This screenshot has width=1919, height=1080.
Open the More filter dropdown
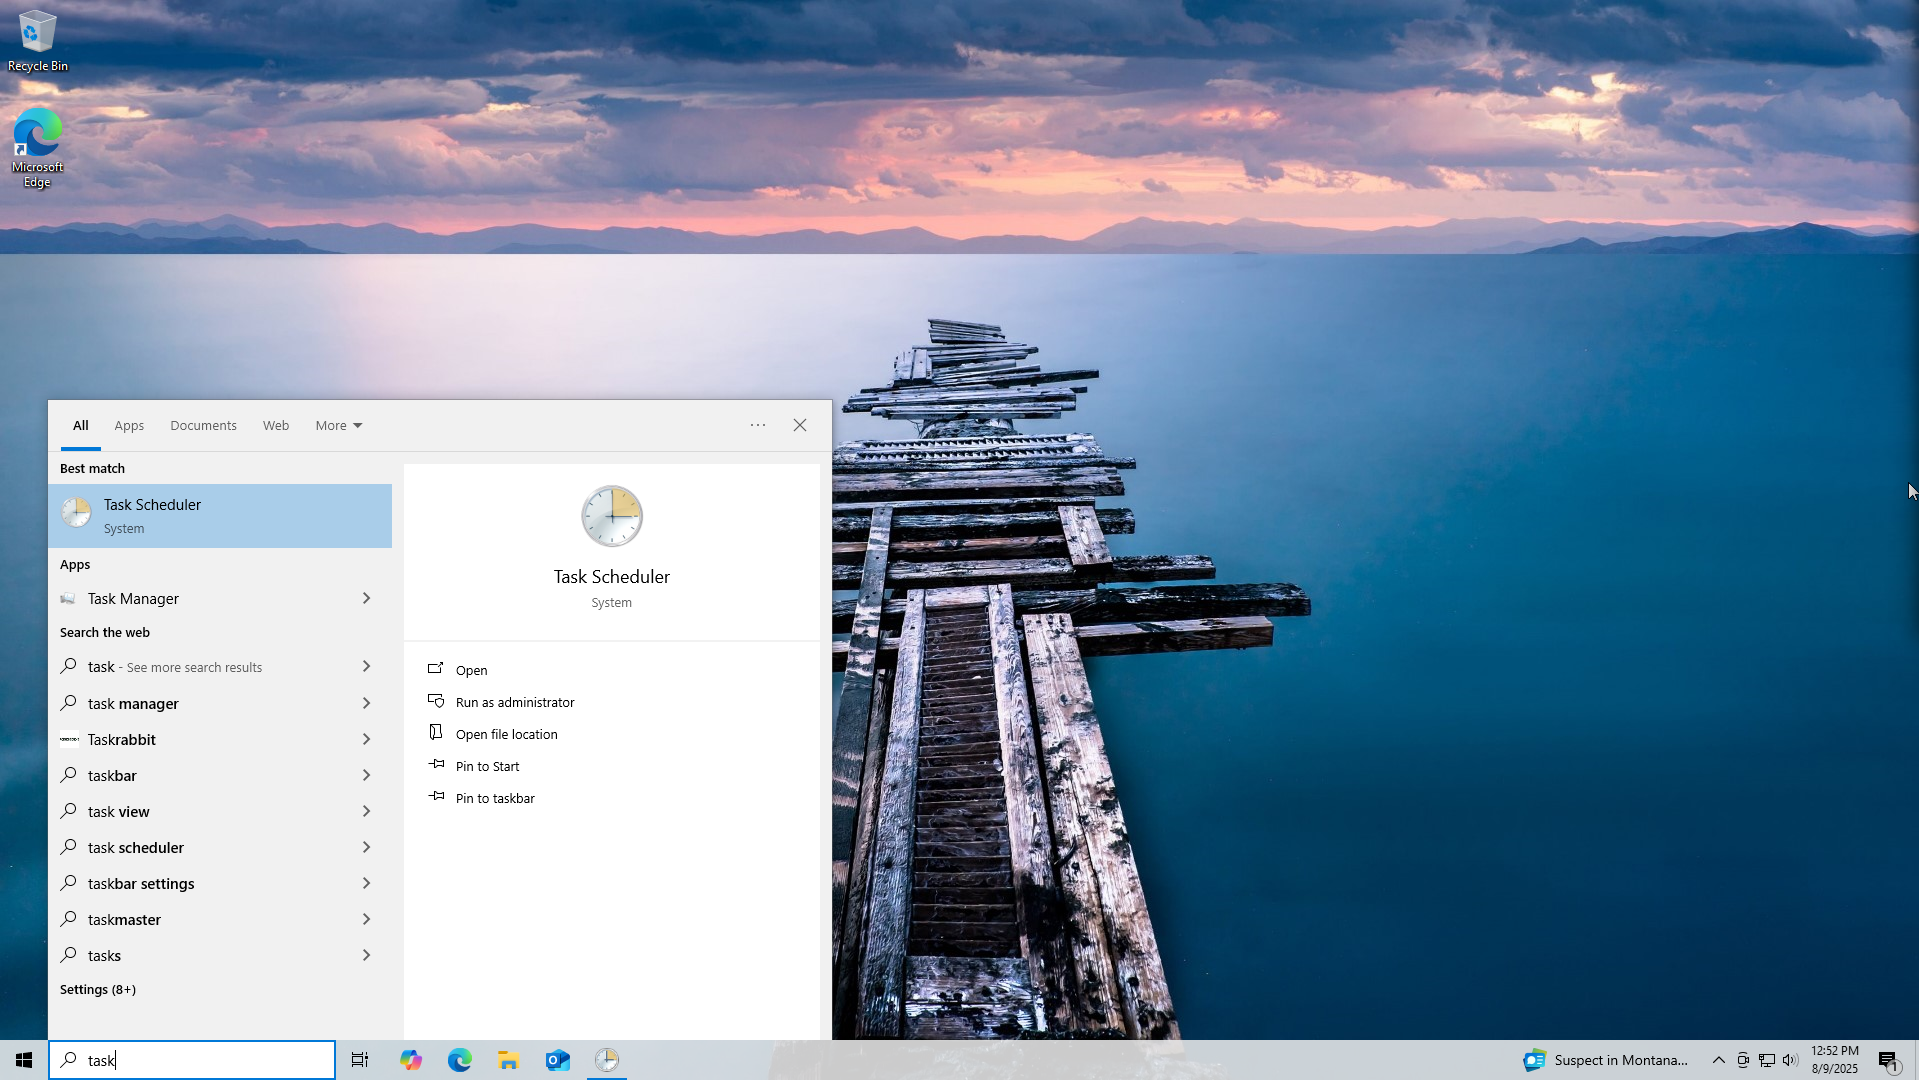339,426
